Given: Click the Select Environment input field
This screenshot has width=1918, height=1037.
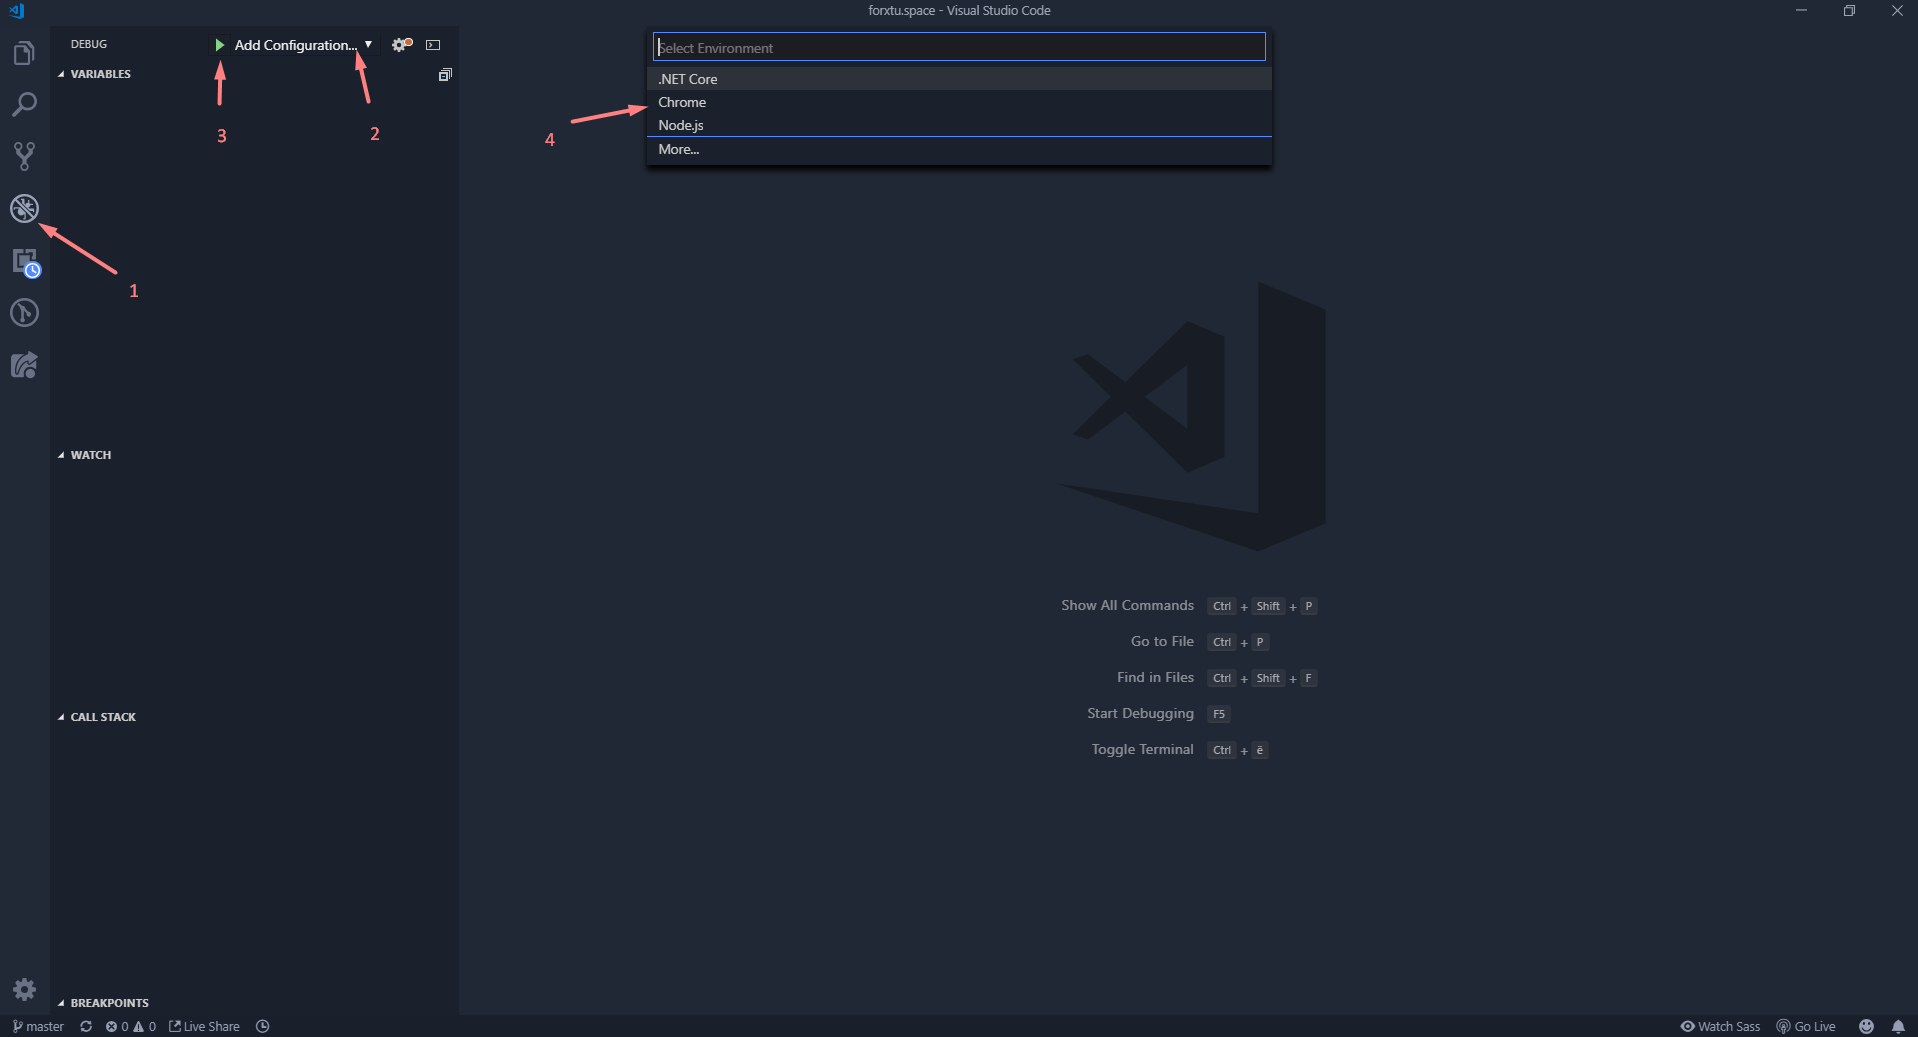Looking at the screenshot, I should click(x=959, y=47).
